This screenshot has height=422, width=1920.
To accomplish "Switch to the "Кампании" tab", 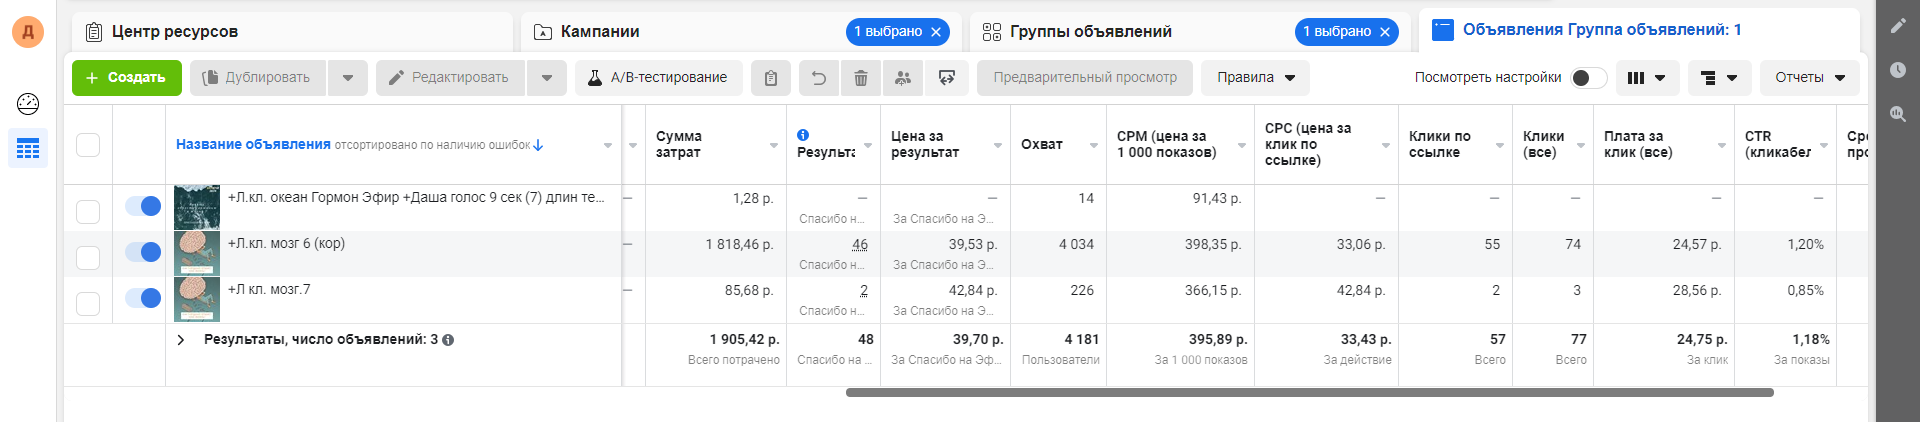I will pos(600,32).
